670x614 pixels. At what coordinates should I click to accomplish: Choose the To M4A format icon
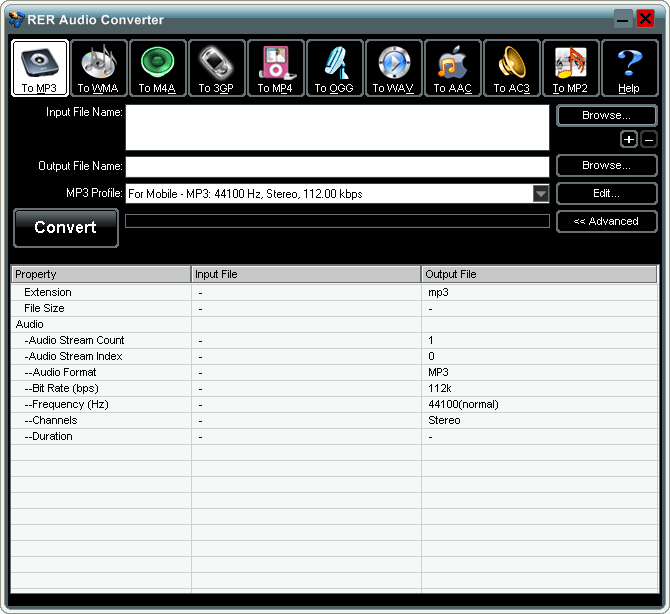158,68
